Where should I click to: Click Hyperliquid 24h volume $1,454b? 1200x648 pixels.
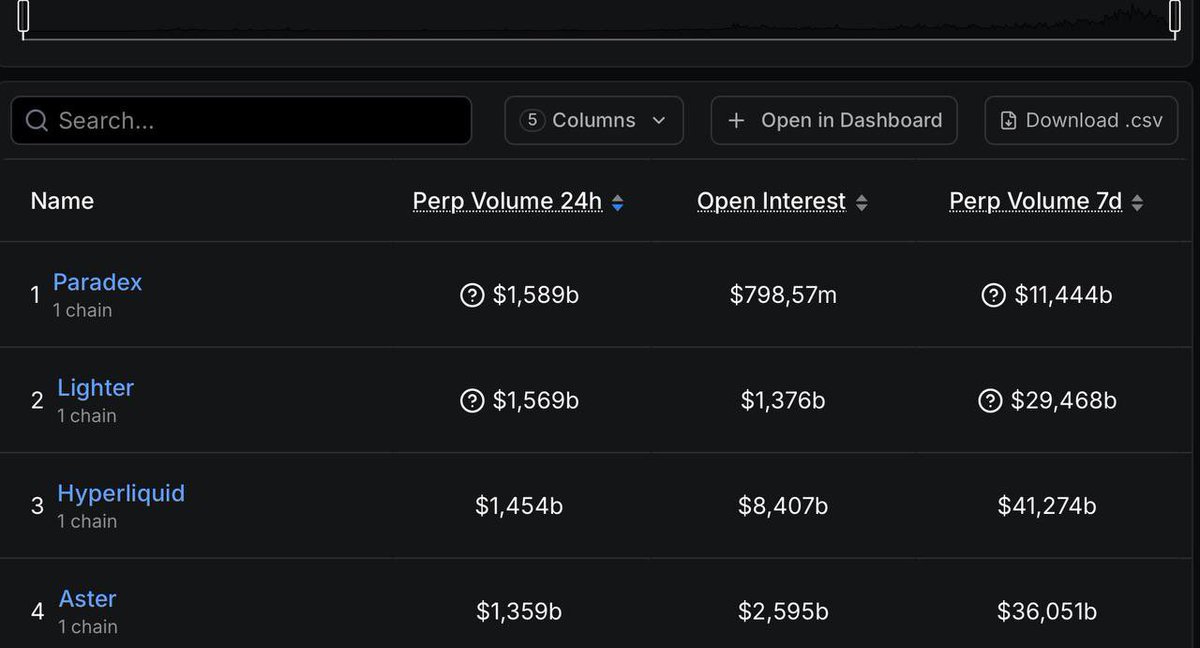click(x=519, y=506)
